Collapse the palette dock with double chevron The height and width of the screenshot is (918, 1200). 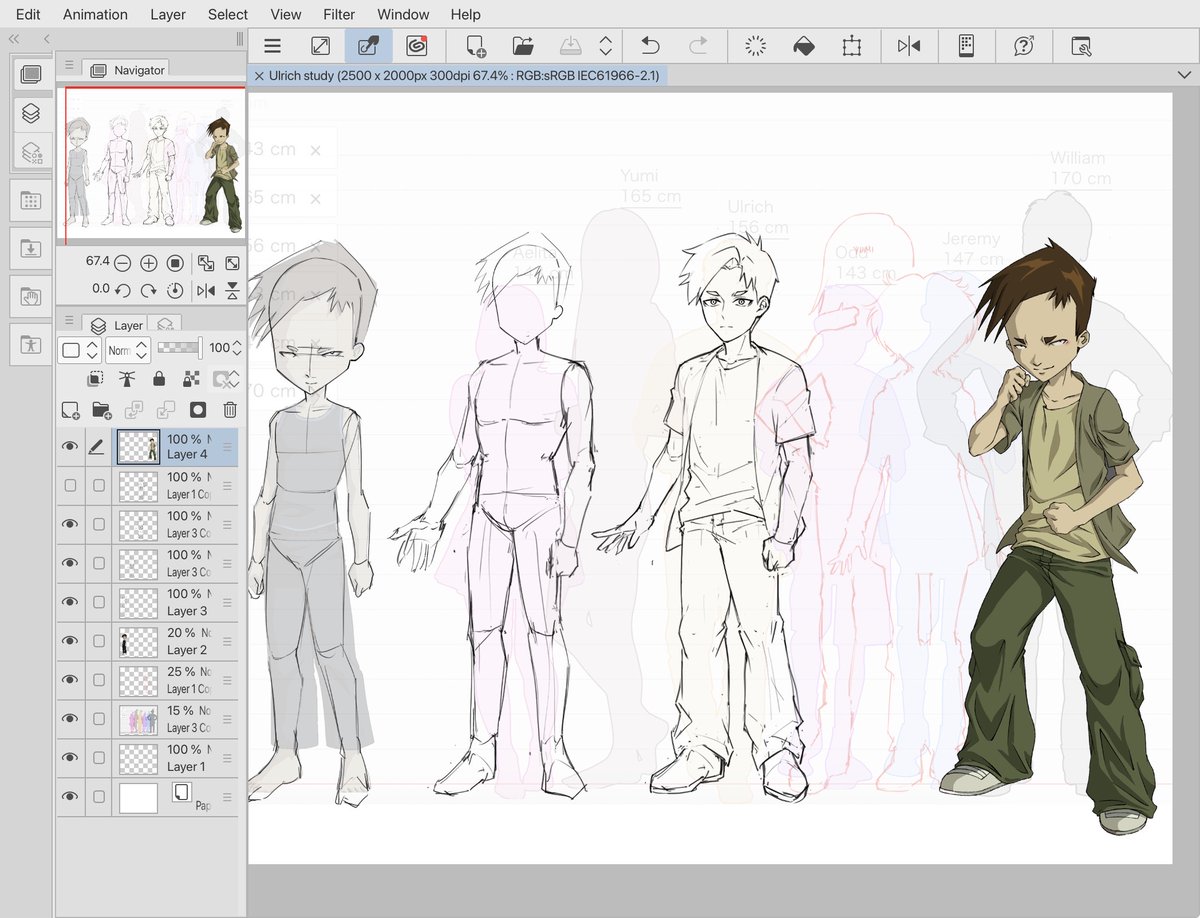[x=14, y=39]
